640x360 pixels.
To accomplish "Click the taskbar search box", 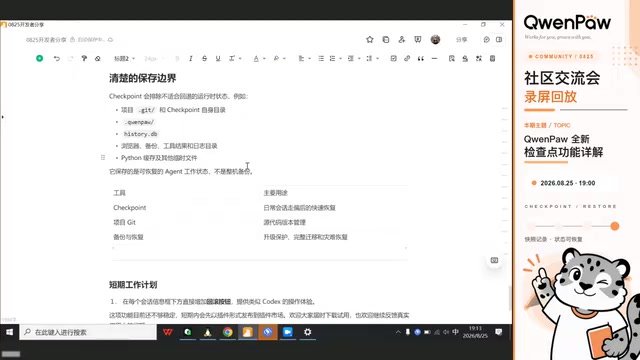I will pos(88,332).
